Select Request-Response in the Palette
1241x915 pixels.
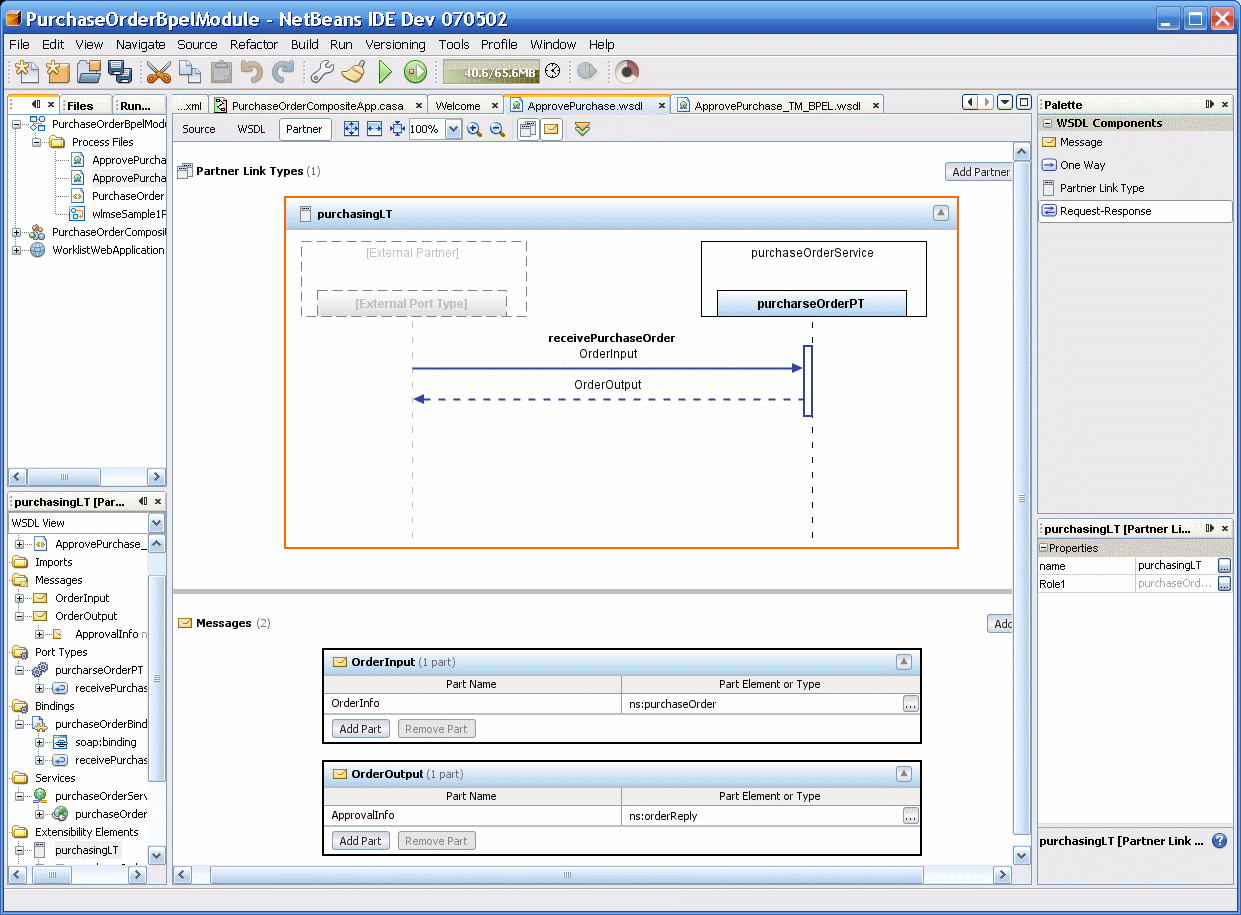1135,211
